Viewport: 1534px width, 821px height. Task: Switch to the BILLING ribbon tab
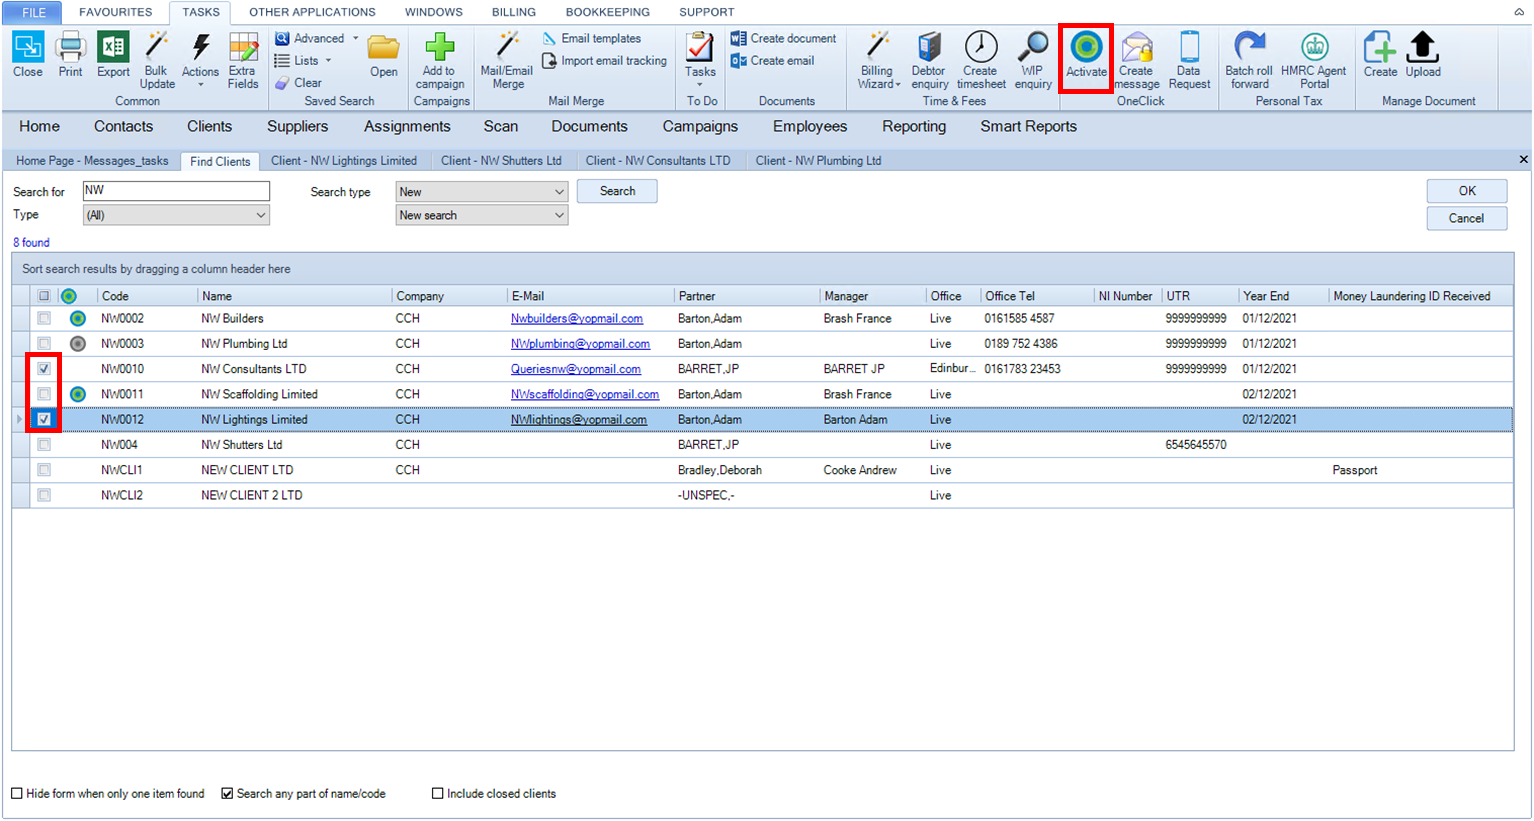point(514,12)
